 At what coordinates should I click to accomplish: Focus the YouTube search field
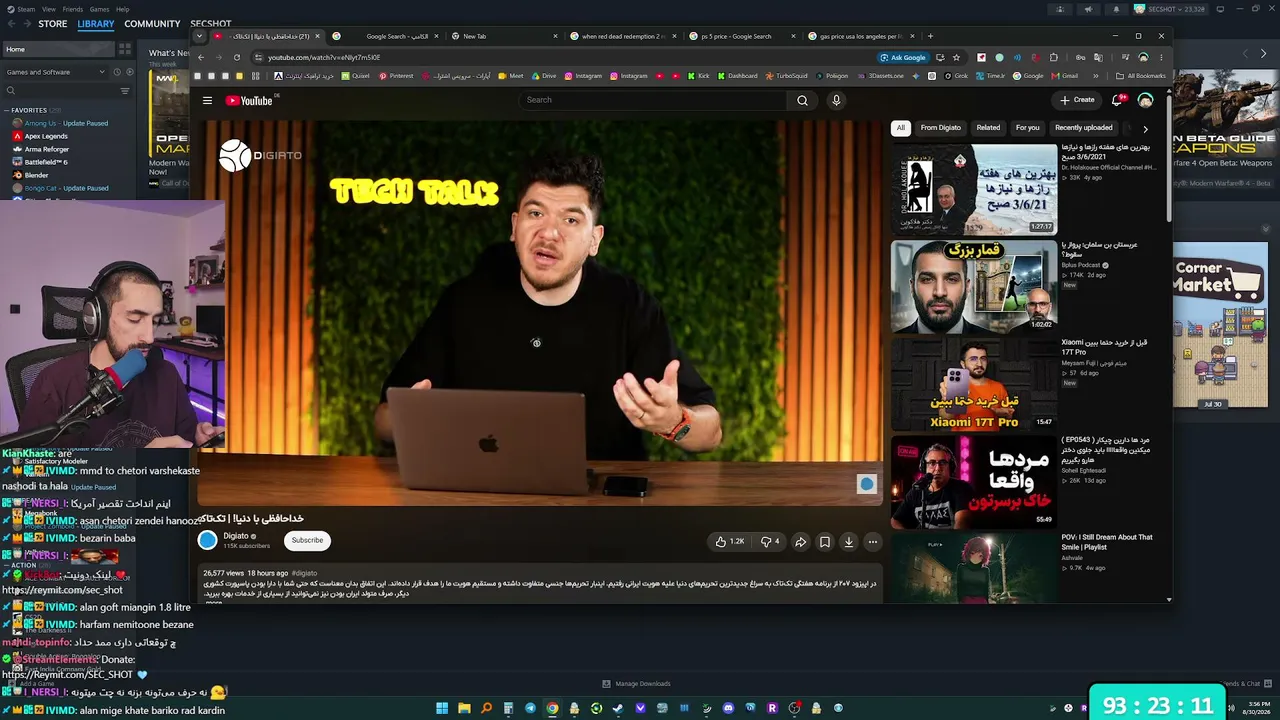pos(654,100)
